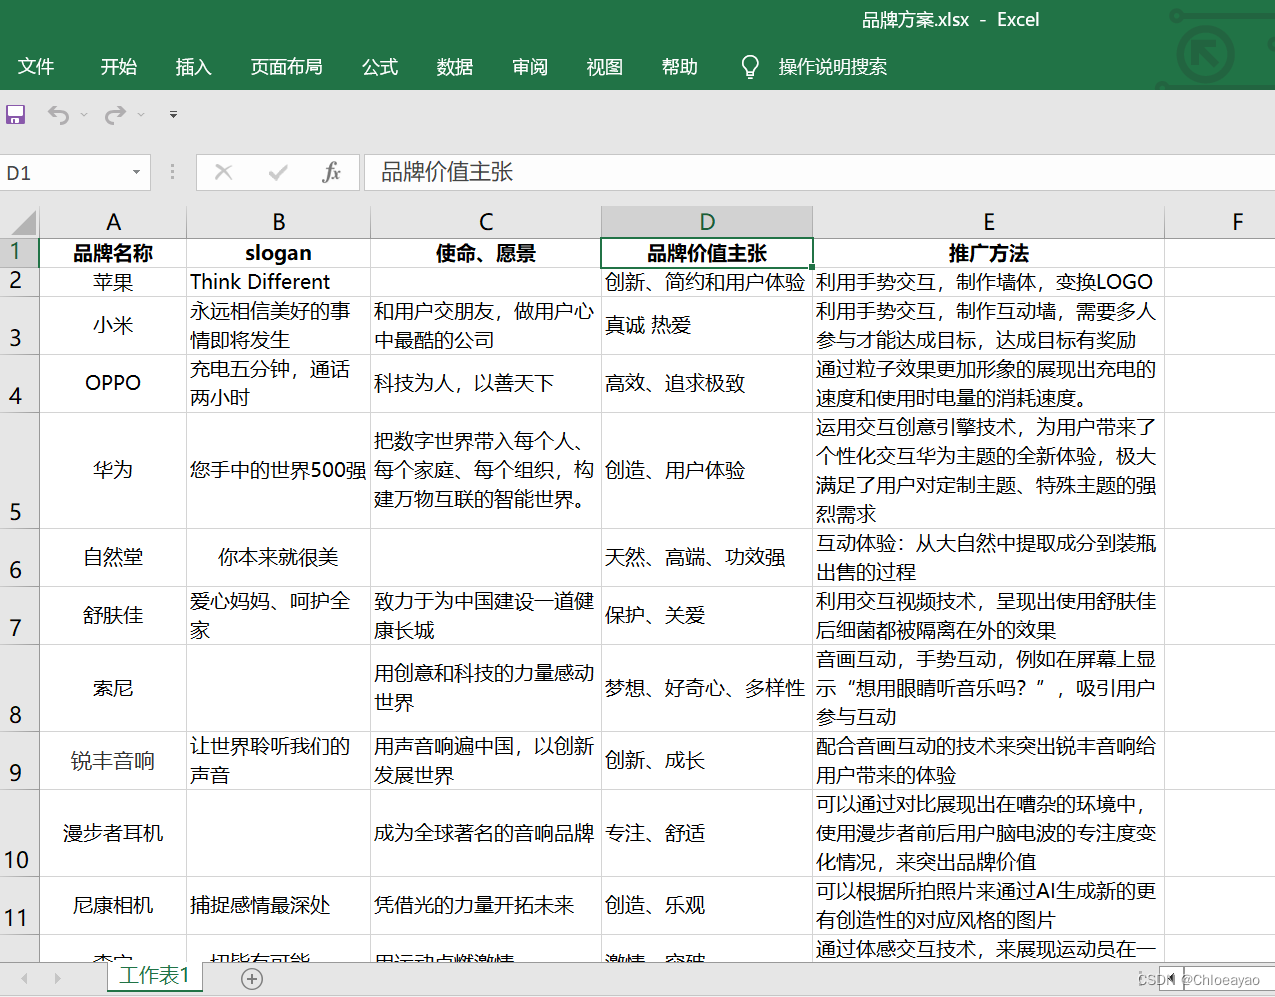Viewport: 1275px width, 997px height.
Task: Click cell containing 自然堂
Action: click(x=113, y=557)
